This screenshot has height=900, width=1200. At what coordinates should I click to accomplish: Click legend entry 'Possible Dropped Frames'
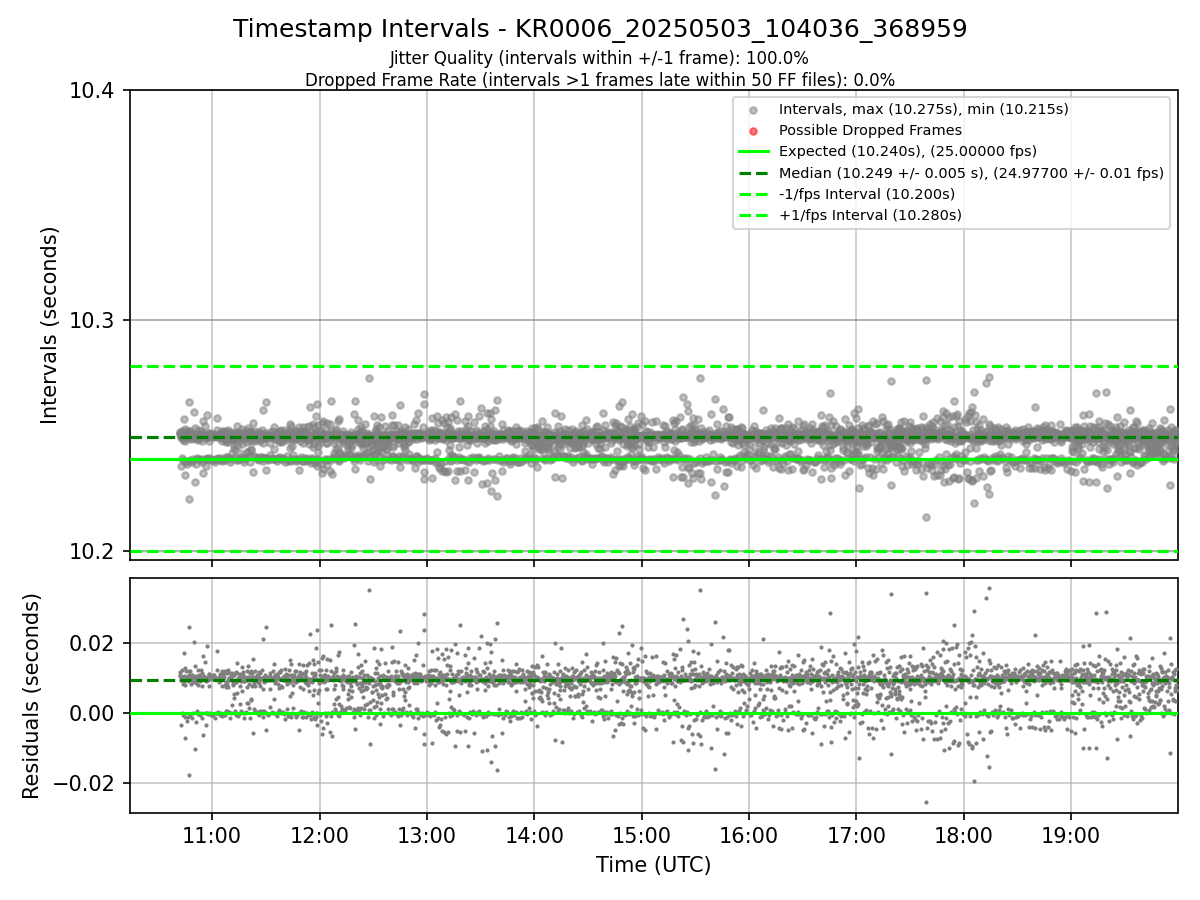[870, 130]
